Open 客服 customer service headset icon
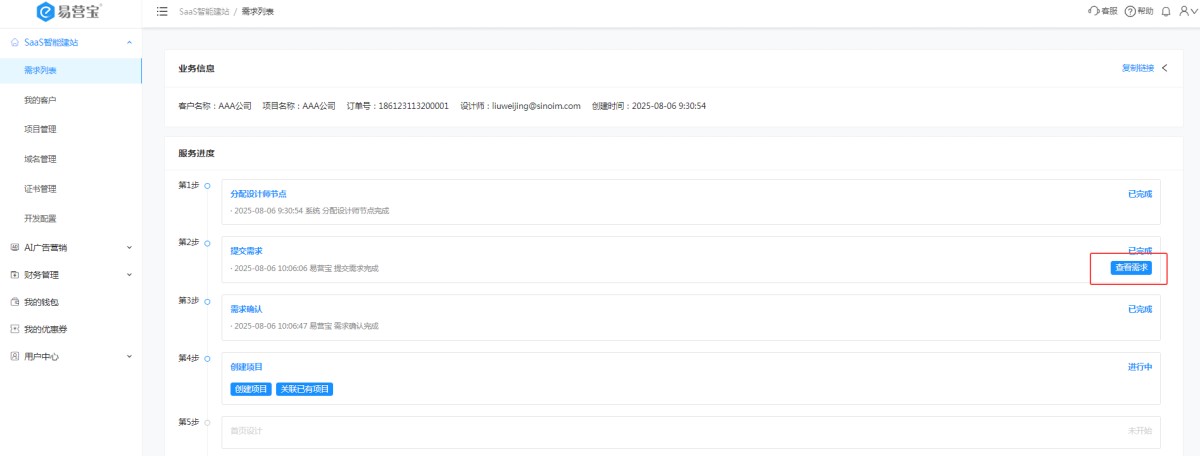 1093,11
